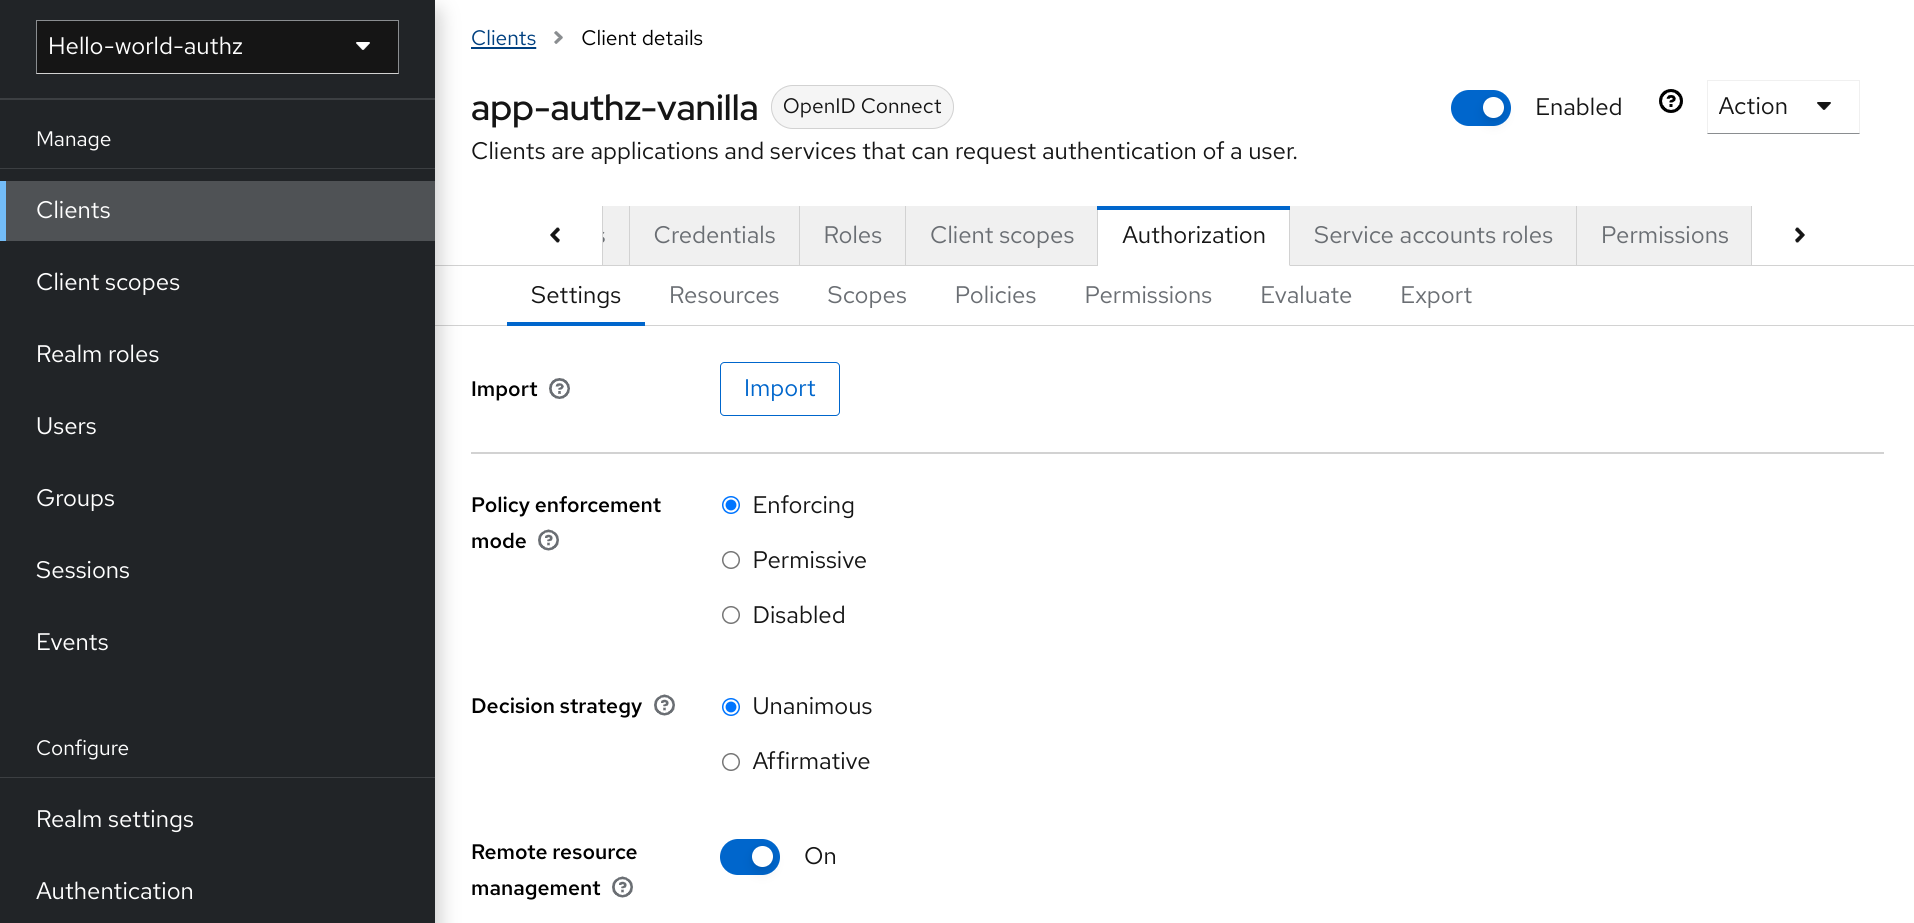1914x923 pixels.
Task: View the Decision strategy help tooltip
Action: point(664,705)
